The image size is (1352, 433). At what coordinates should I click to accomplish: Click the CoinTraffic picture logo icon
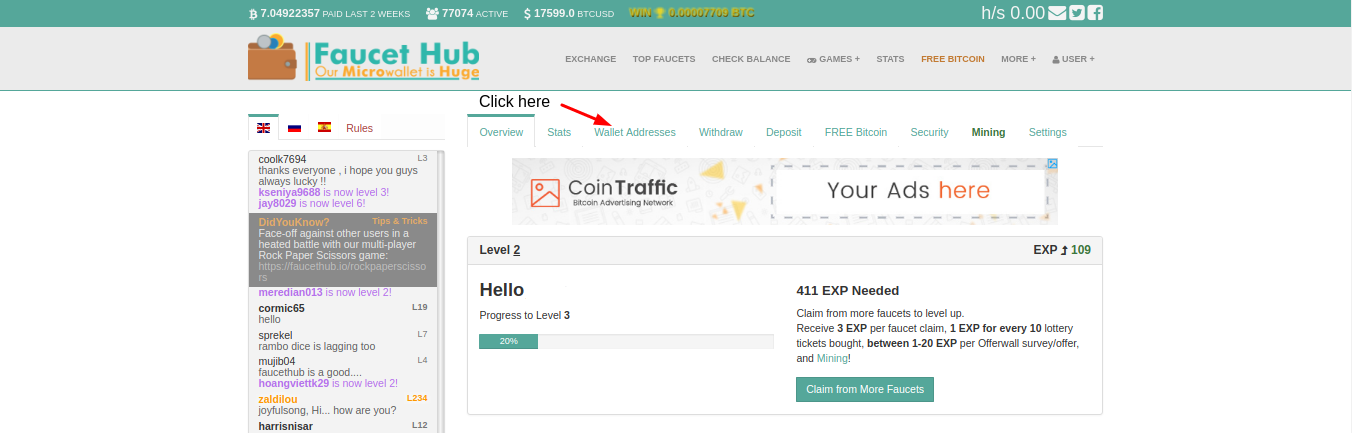click(545, 192)
